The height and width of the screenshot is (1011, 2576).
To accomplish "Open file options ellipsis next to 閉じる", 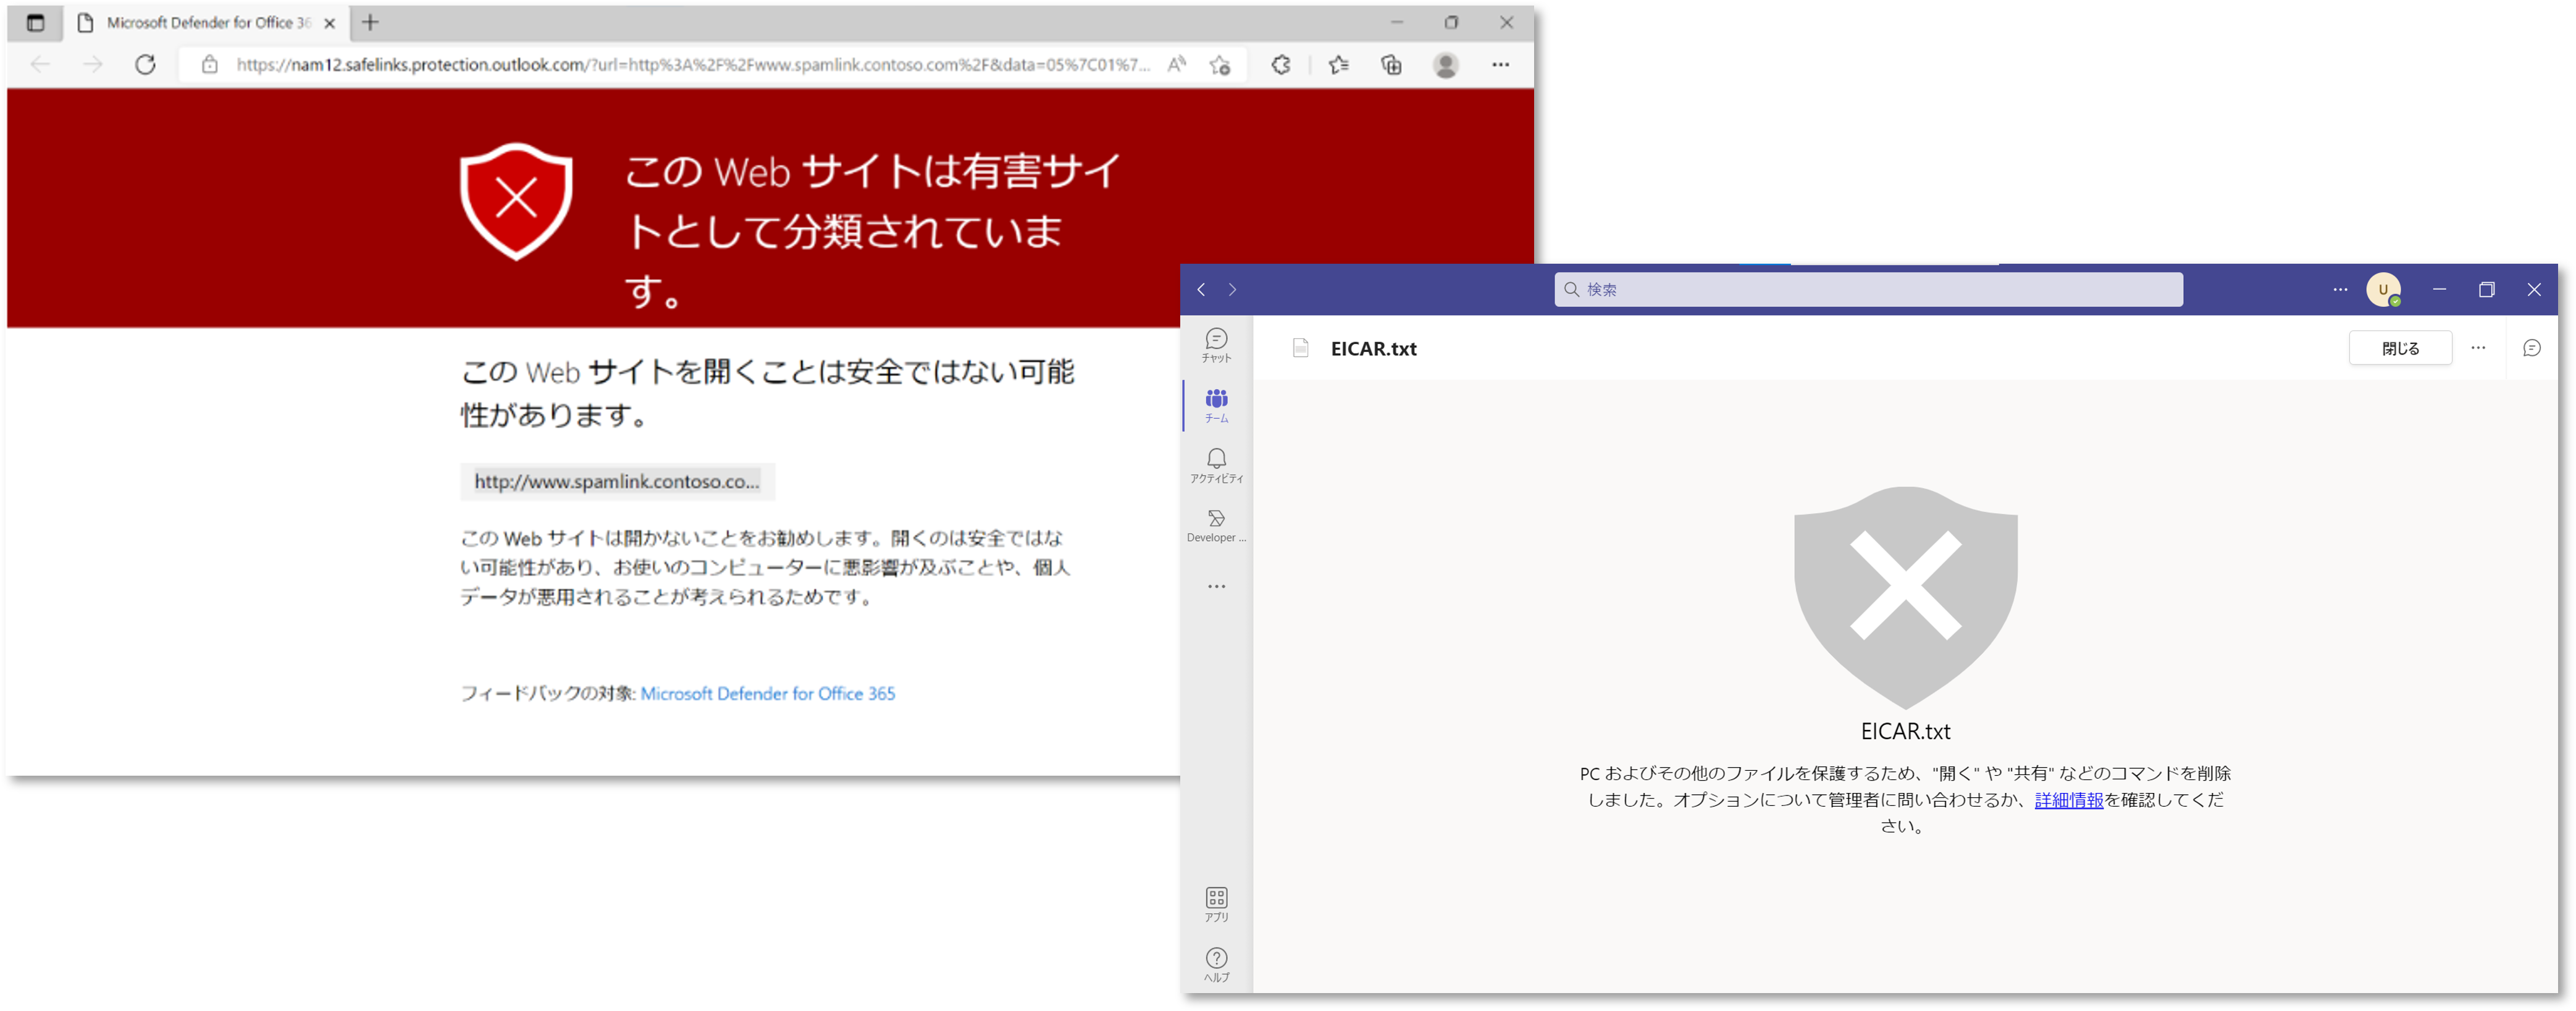I will 2478,348.
